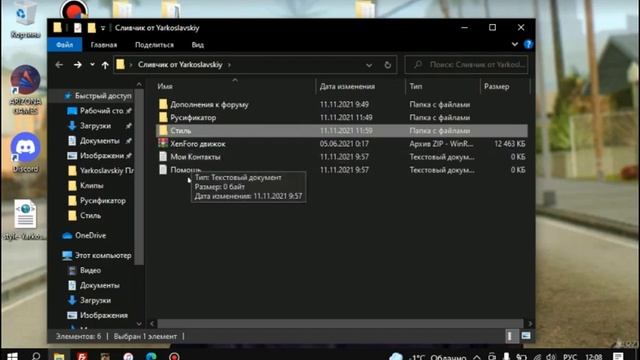Go back with the left arrow button
Viewport: 640px width, 360px height.
[x=59, y=65]
